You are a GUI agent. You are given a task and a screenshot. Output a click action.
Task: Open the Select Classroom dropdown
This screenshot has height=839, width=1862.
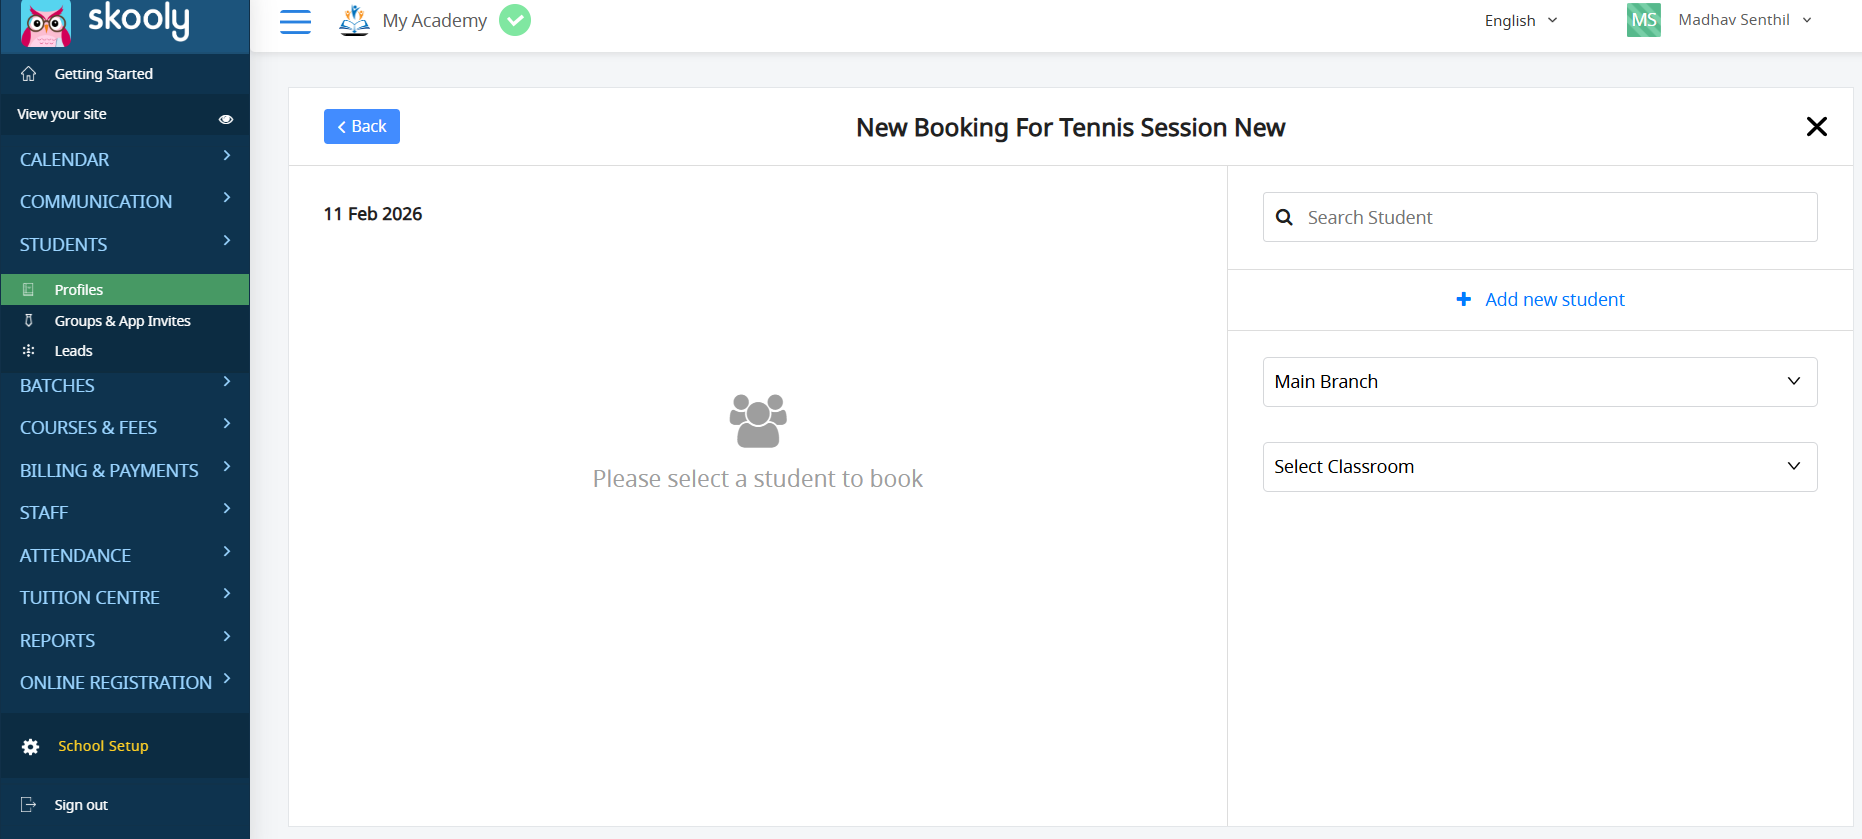1539,467
